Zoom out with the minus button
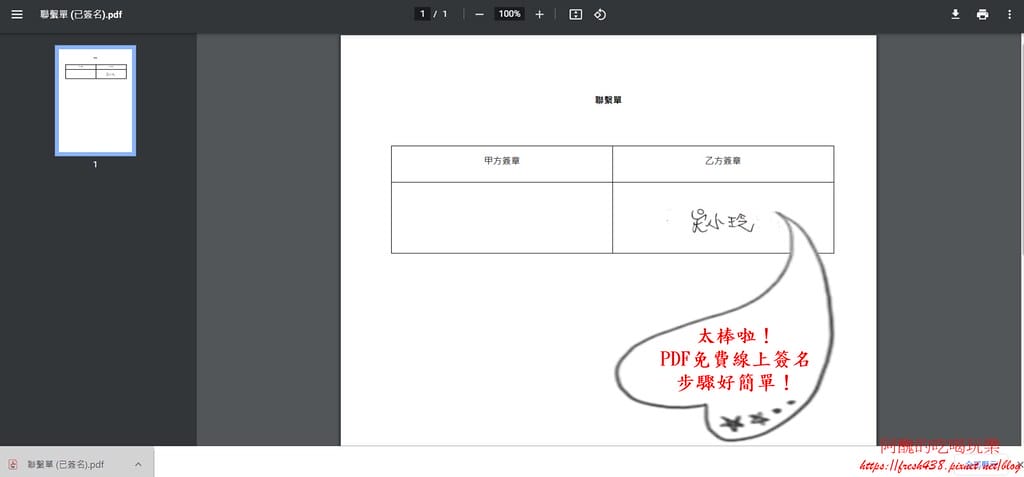This screenshot has height=477, width=1024. 479,14
